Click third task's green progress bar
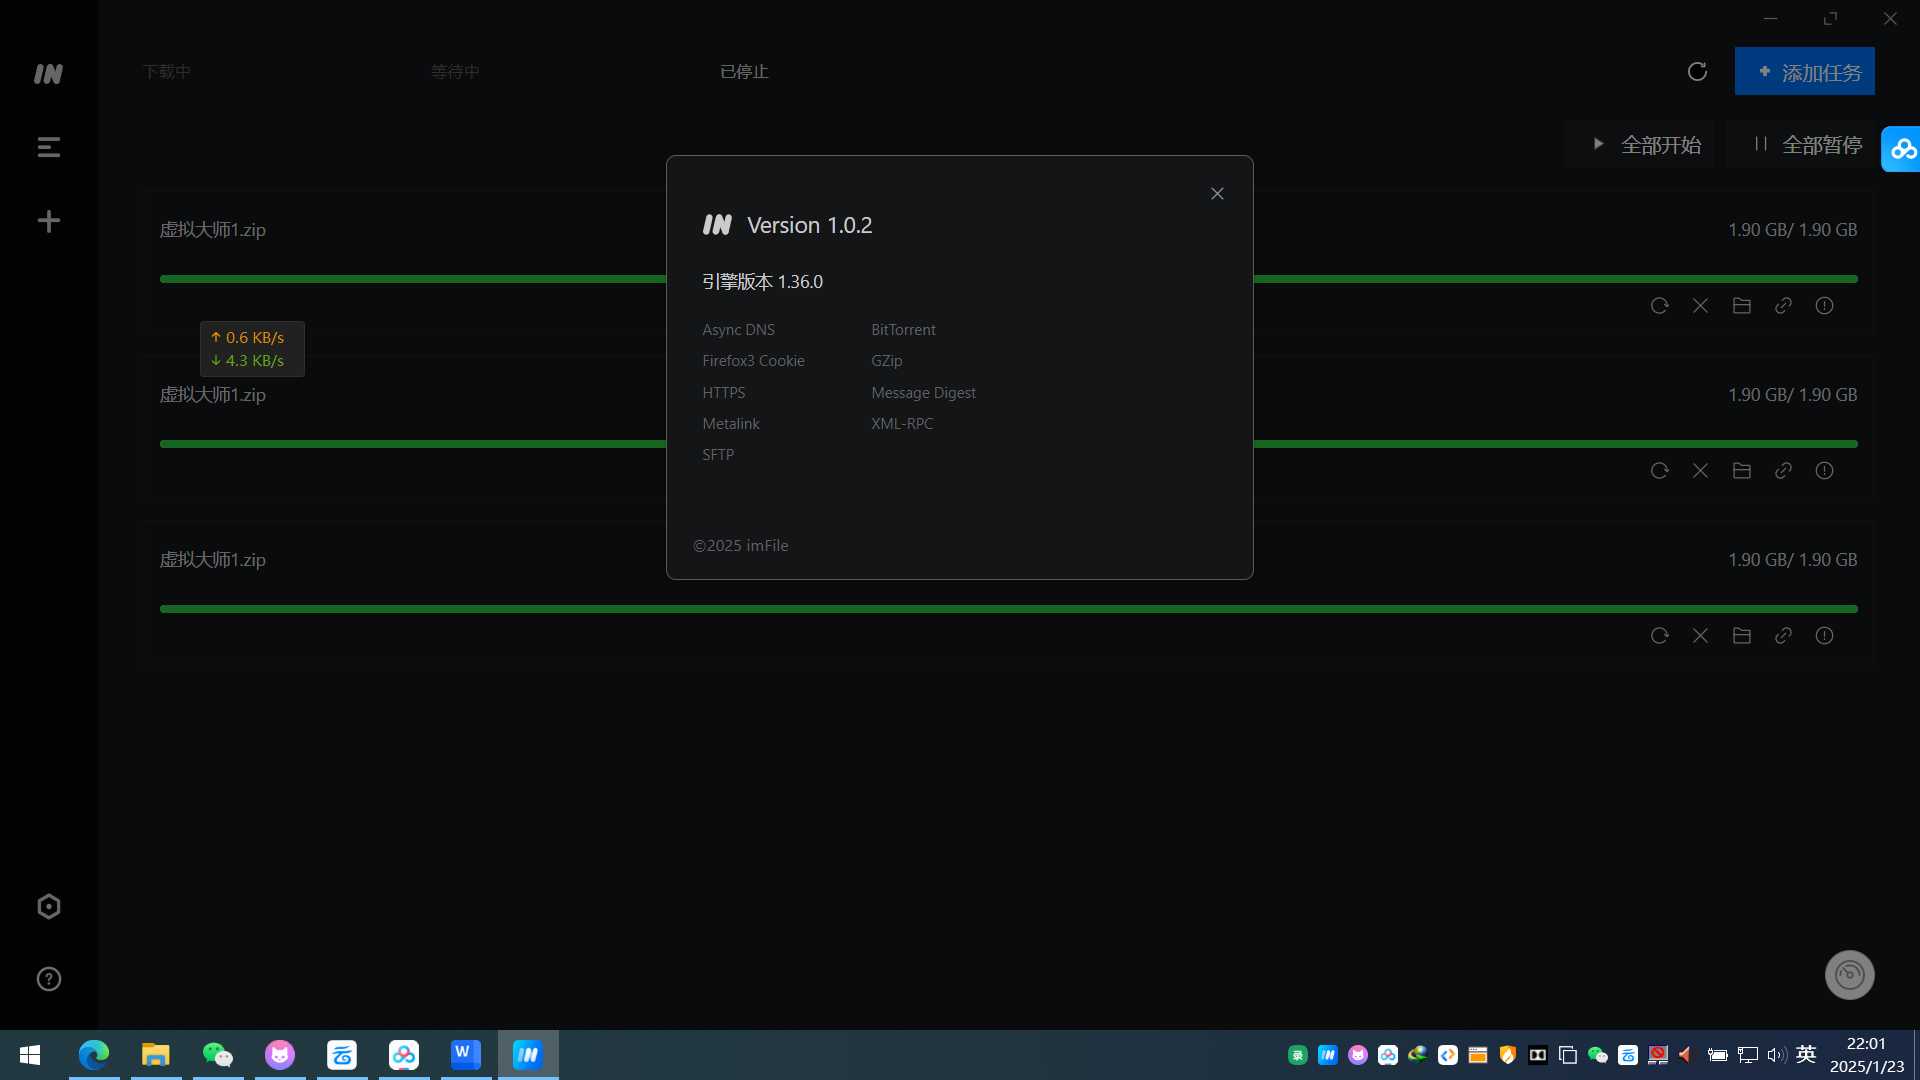1920x1080 pixels. click(x=1008, y=609)
